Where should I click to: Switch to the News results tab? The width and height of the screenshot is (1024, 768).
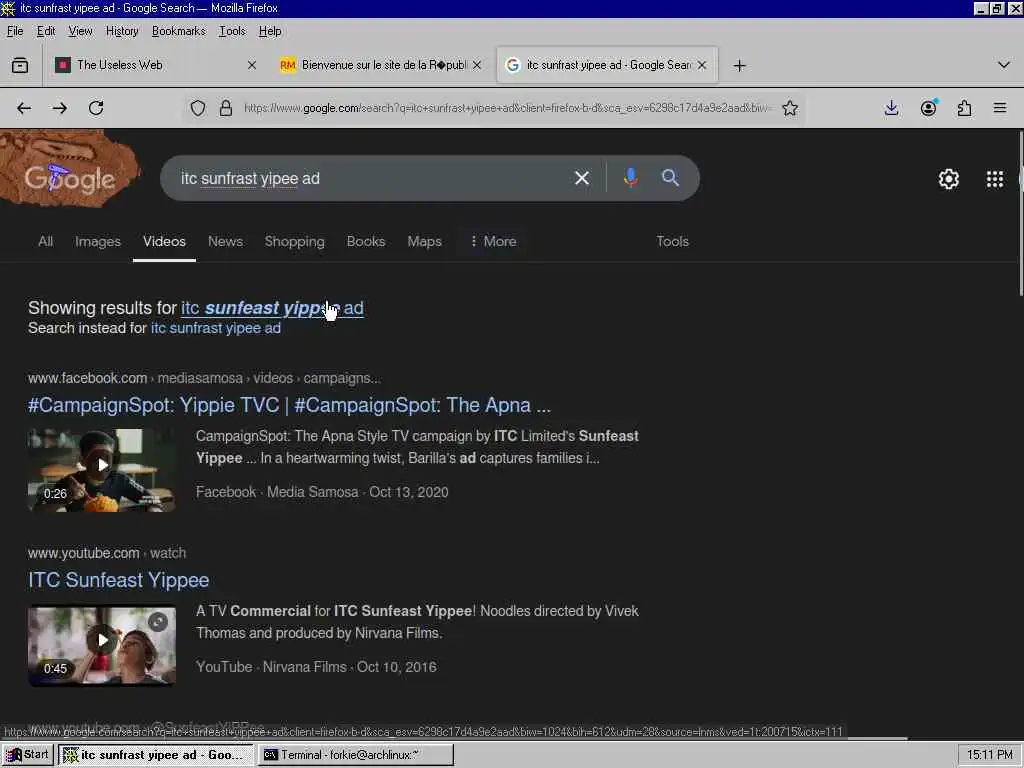coord(225,242)
